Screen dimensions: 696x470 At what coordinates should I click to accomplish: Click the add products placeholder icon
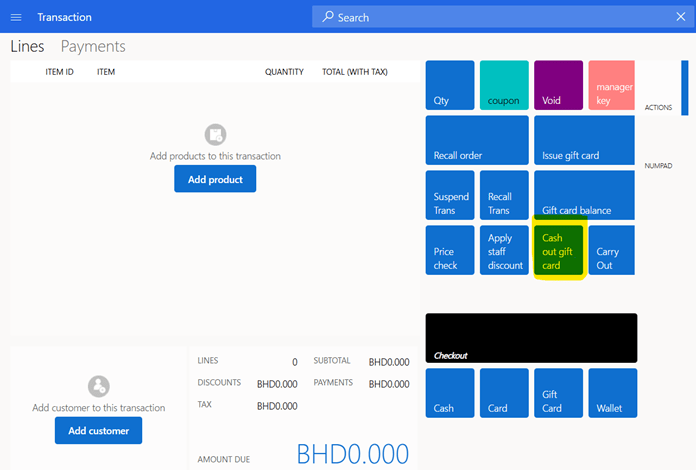click(x=215, y=134)
